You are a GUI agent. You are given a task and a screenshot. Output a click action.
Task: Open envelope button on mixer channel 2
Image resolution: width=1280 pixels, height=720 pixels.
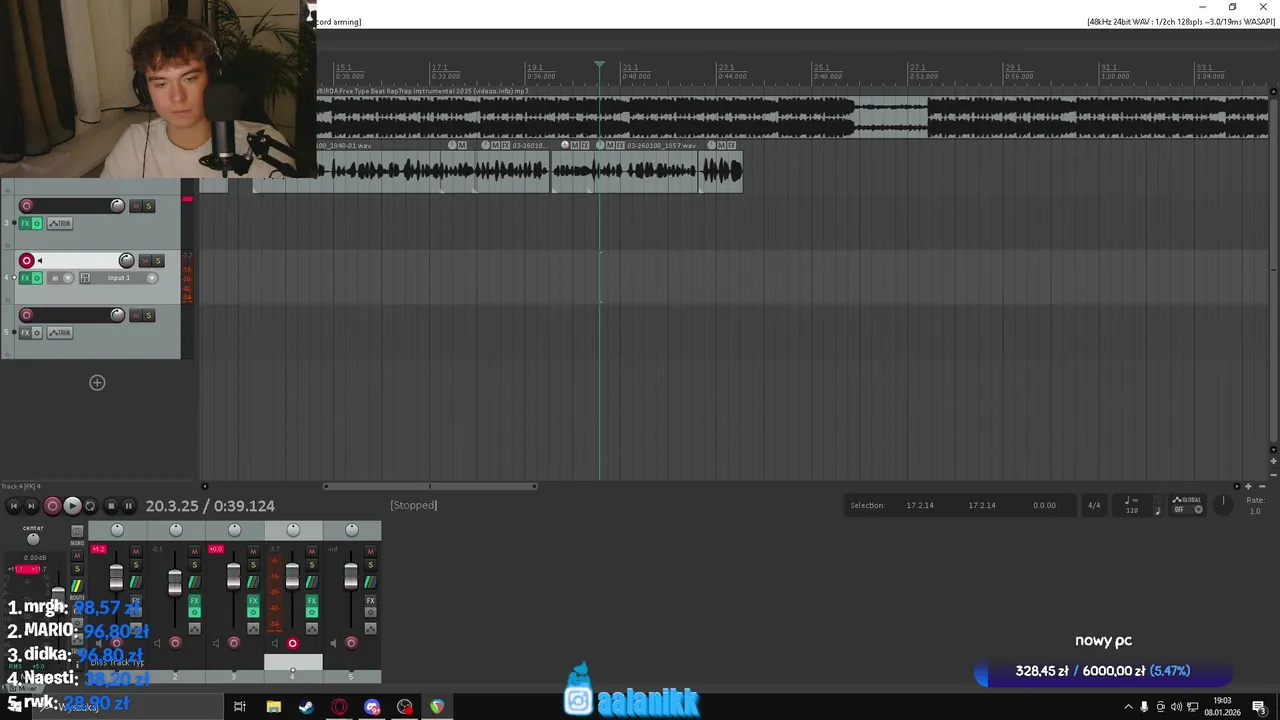(195, 628)
